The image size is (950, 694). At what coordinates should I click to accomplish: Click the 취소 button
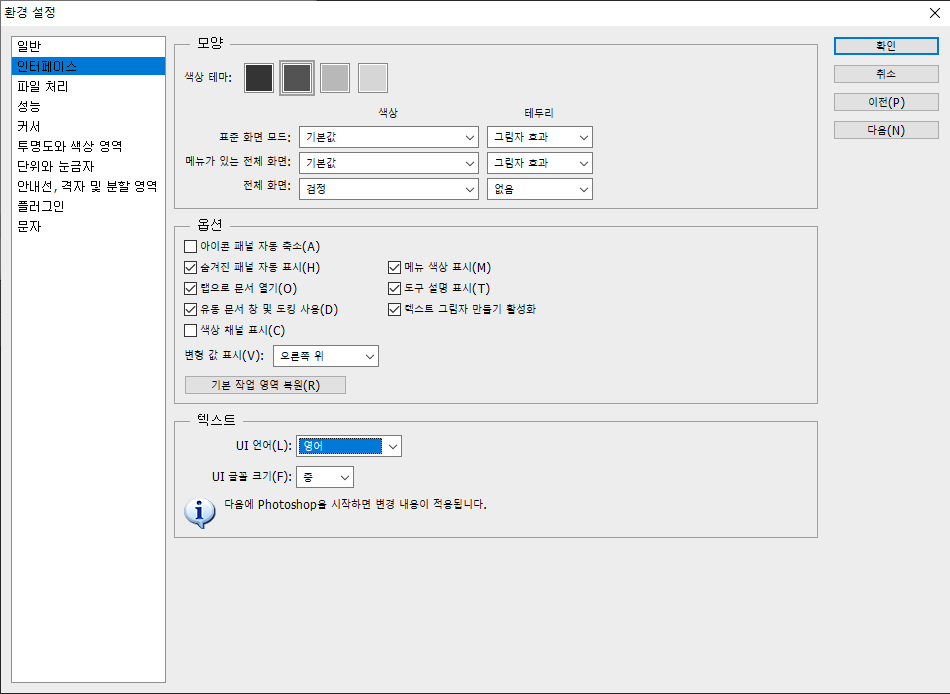tap(886, 74)
